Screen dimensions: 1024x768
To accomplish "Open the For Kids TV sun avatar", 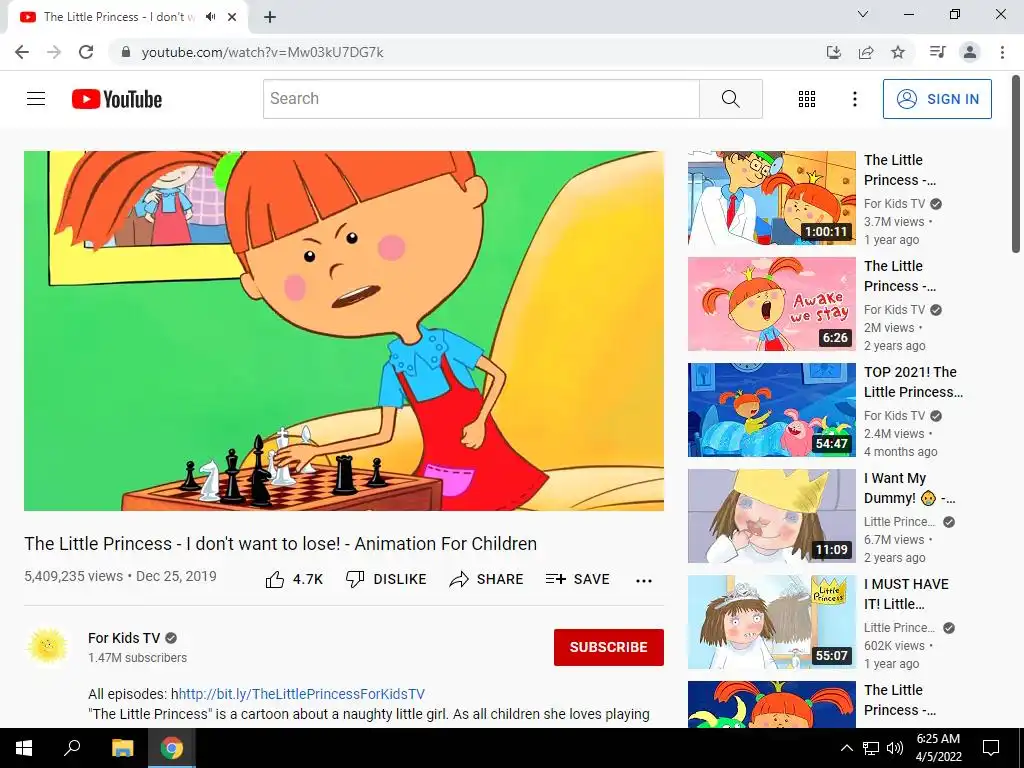I will (x=47, y=647).
